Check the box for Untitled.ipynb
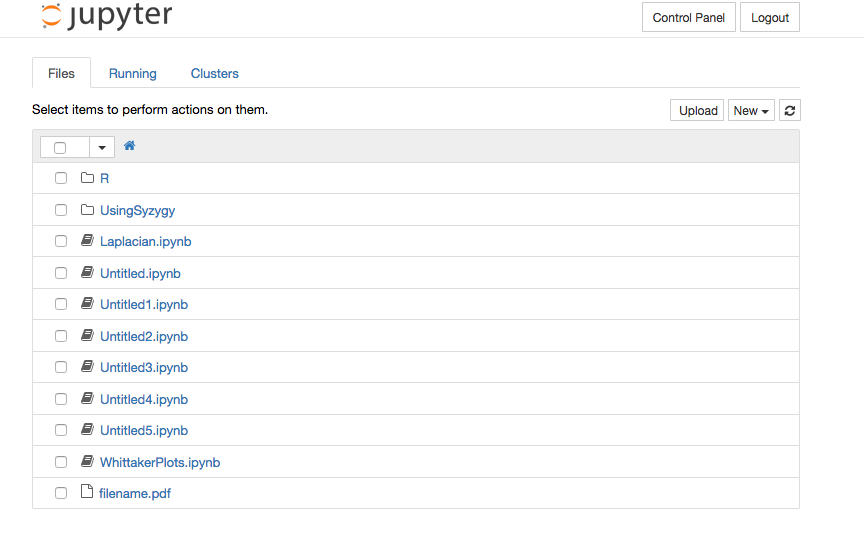 61,273
